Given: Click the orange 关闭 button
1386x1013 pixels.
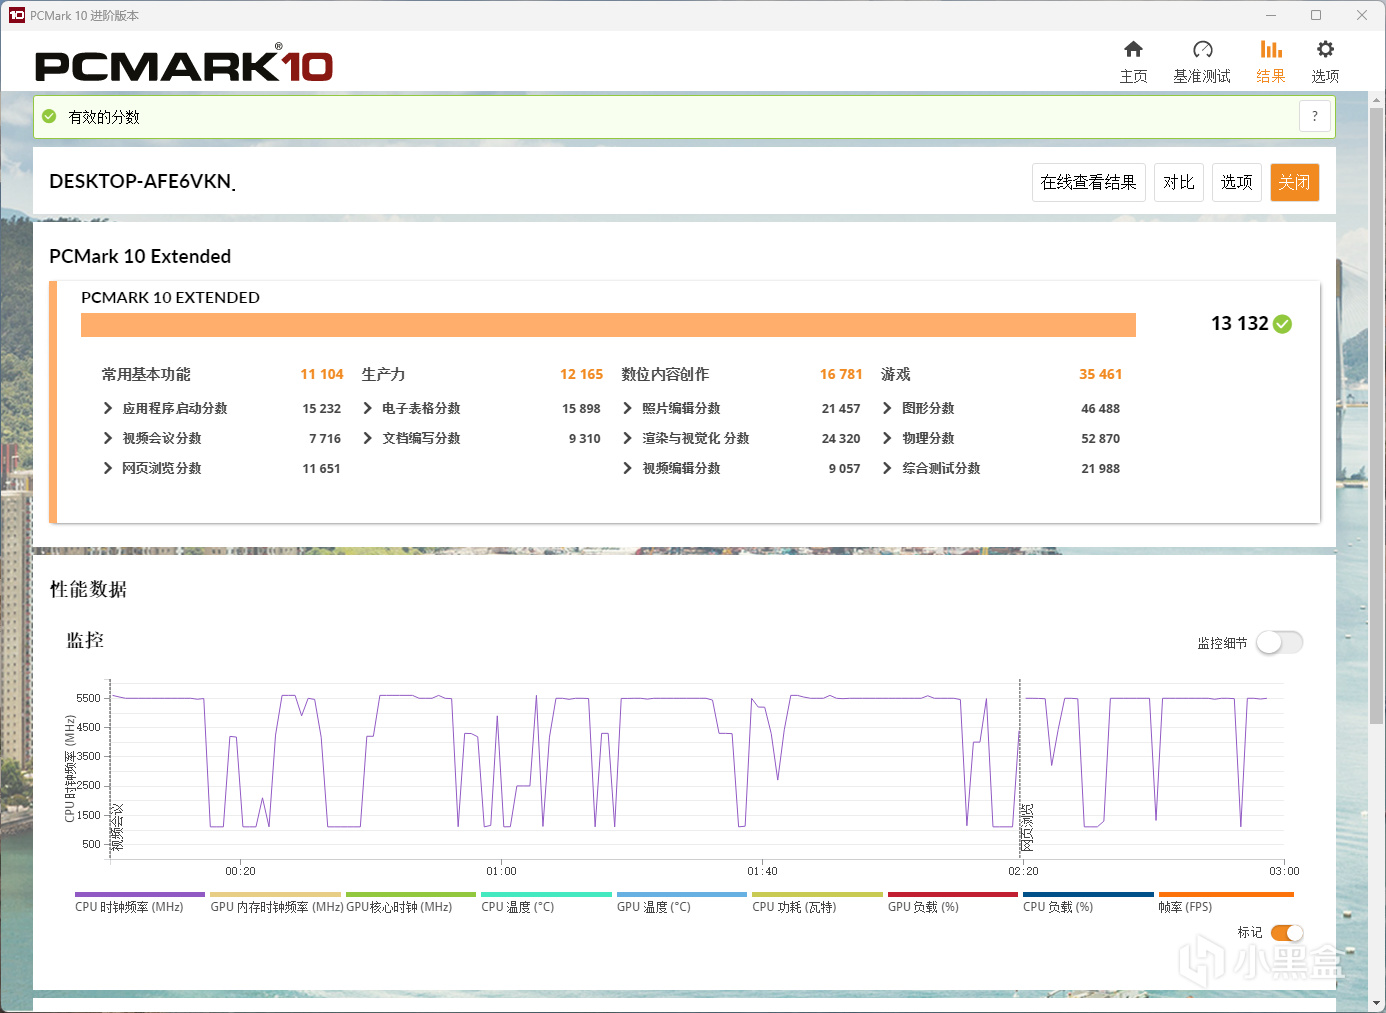Looking at the screenshot, I should click(x=1295, y=182).
